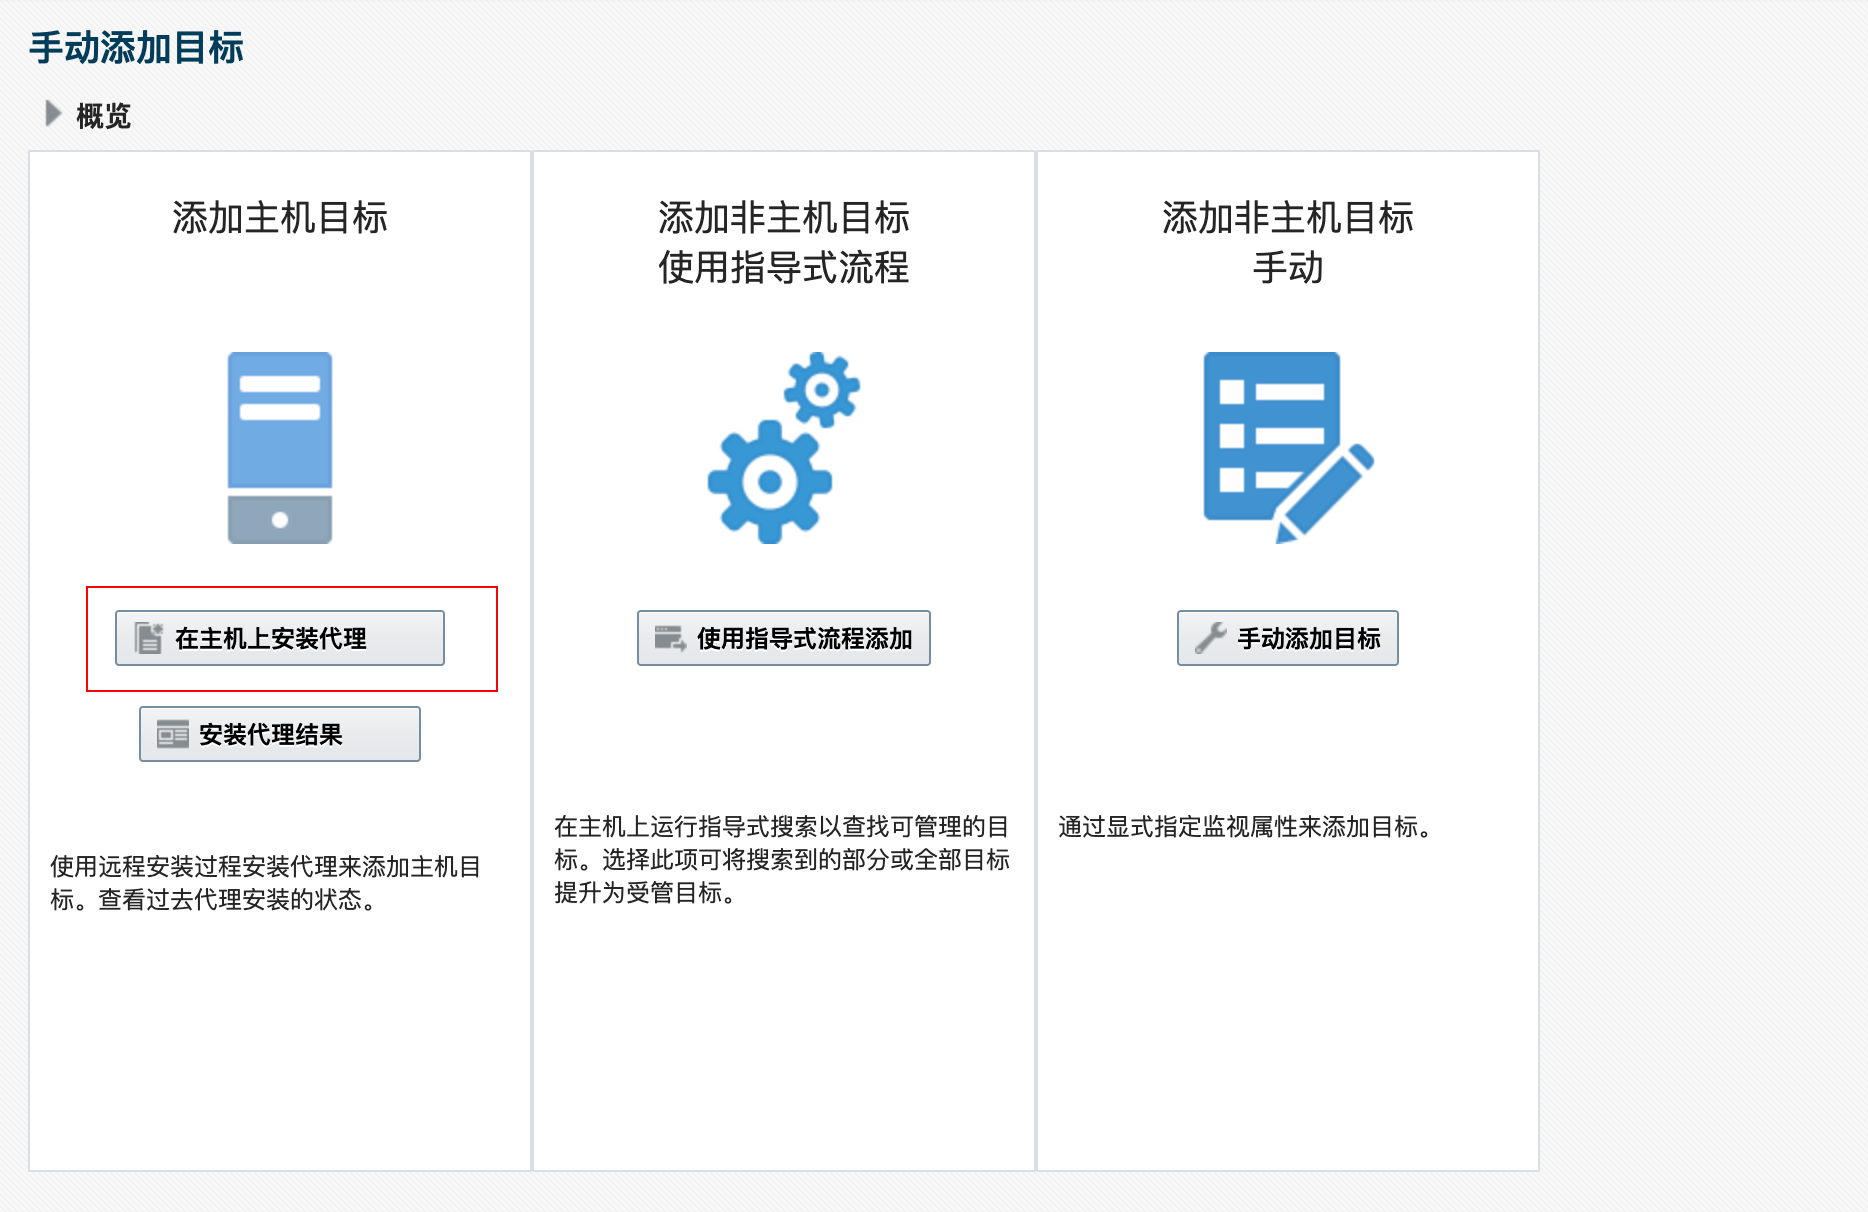Click the 添加主机目标 card title
Image resolution: width=1868 pixels, height=1212 pixels.
point(279,219)
